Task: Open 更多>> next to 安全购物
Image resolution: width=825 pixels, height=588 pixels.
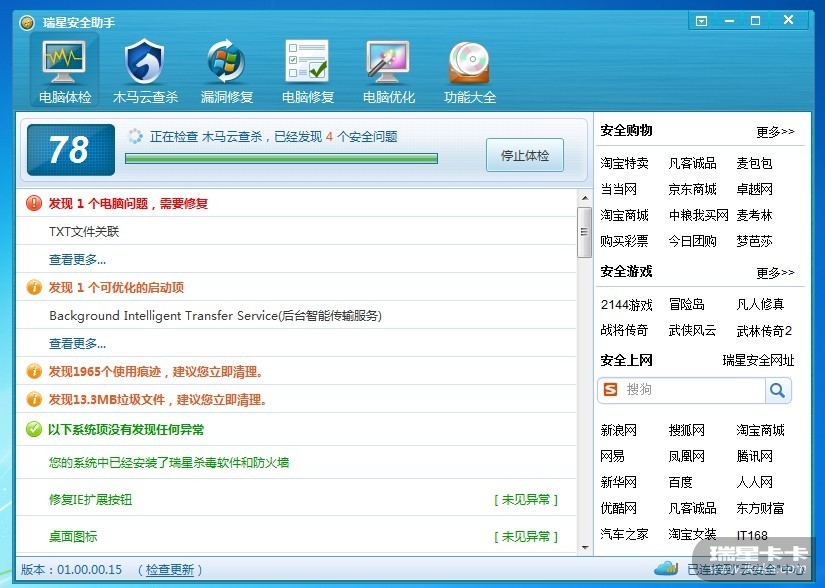Action: (775, 131)
